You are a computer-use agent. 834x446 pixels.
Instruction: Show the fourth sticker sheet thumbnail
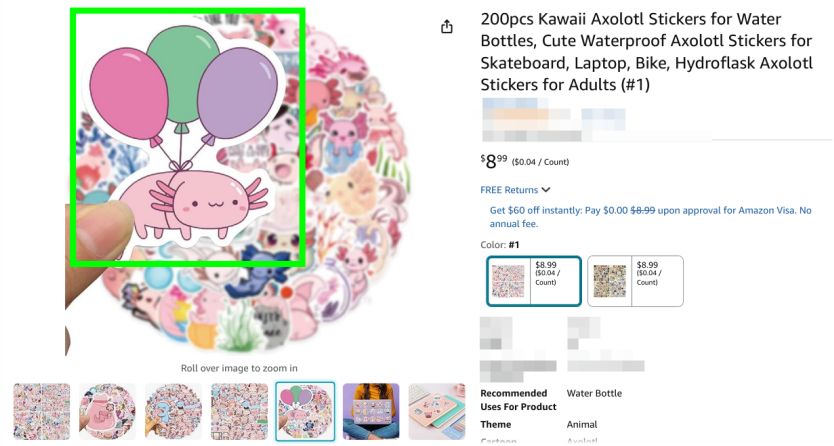coord(239,411)
